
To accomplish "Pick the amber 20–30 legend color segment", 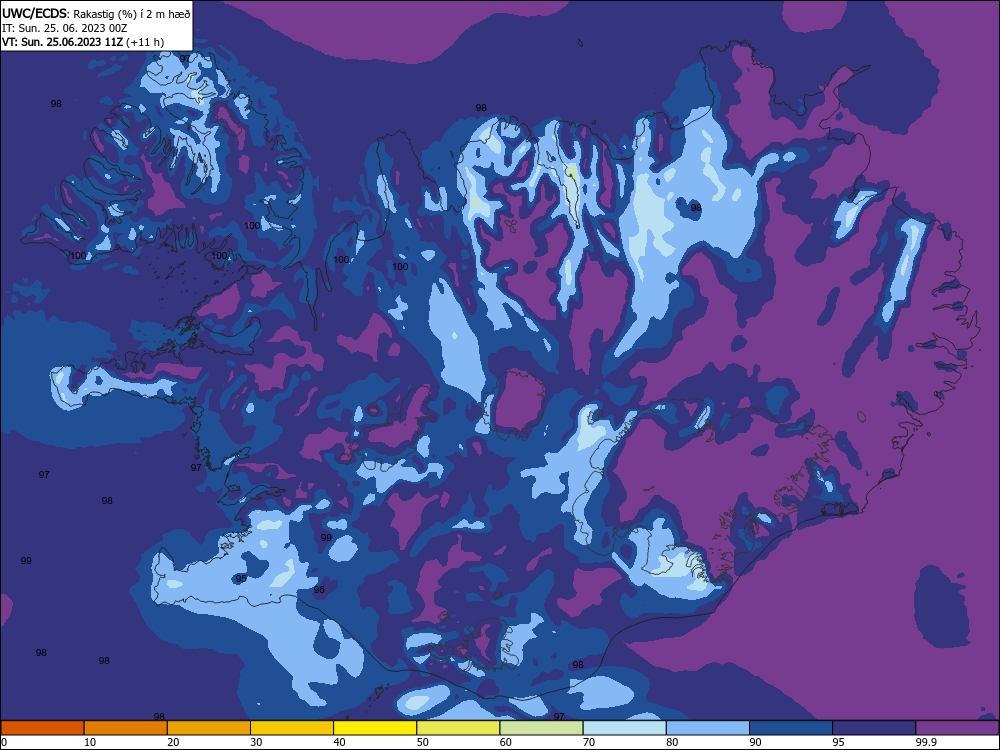I will (x=209, y=728).
